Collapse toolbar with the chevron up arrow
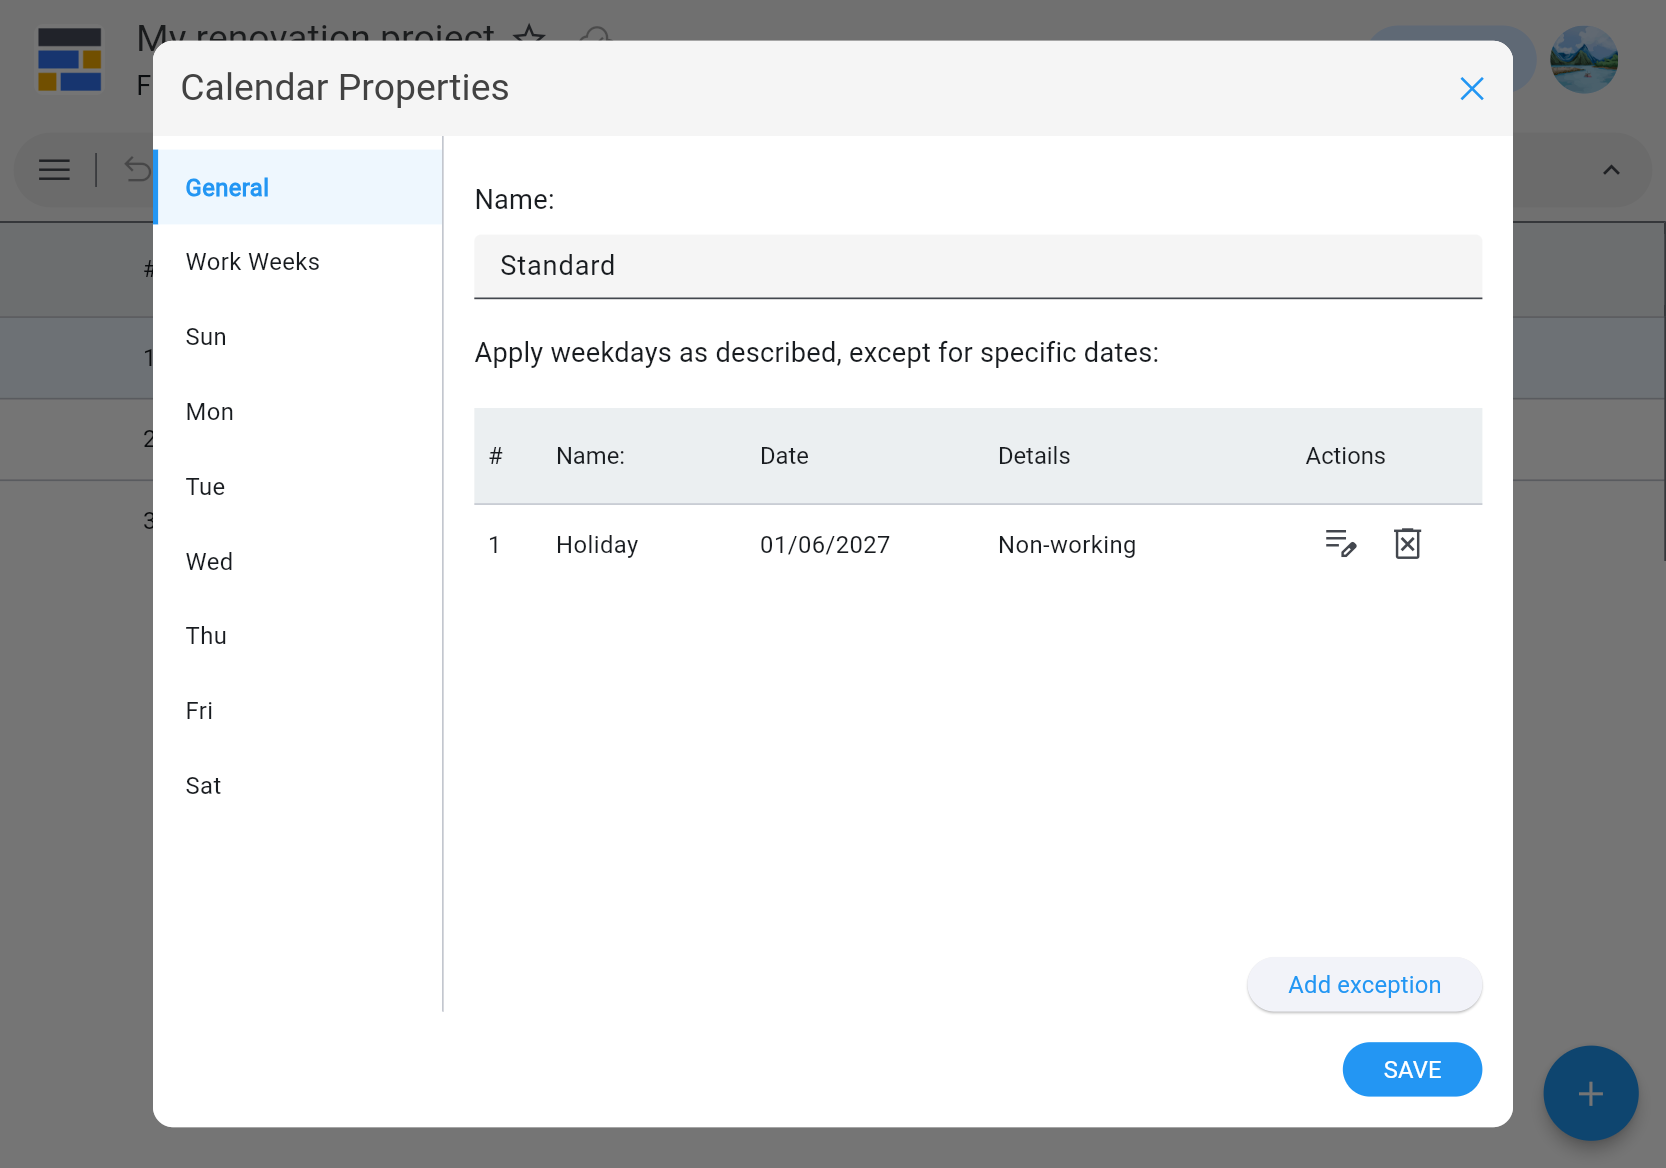The width and height of the screenshot is (1666, 1168). pos(1611,170)
